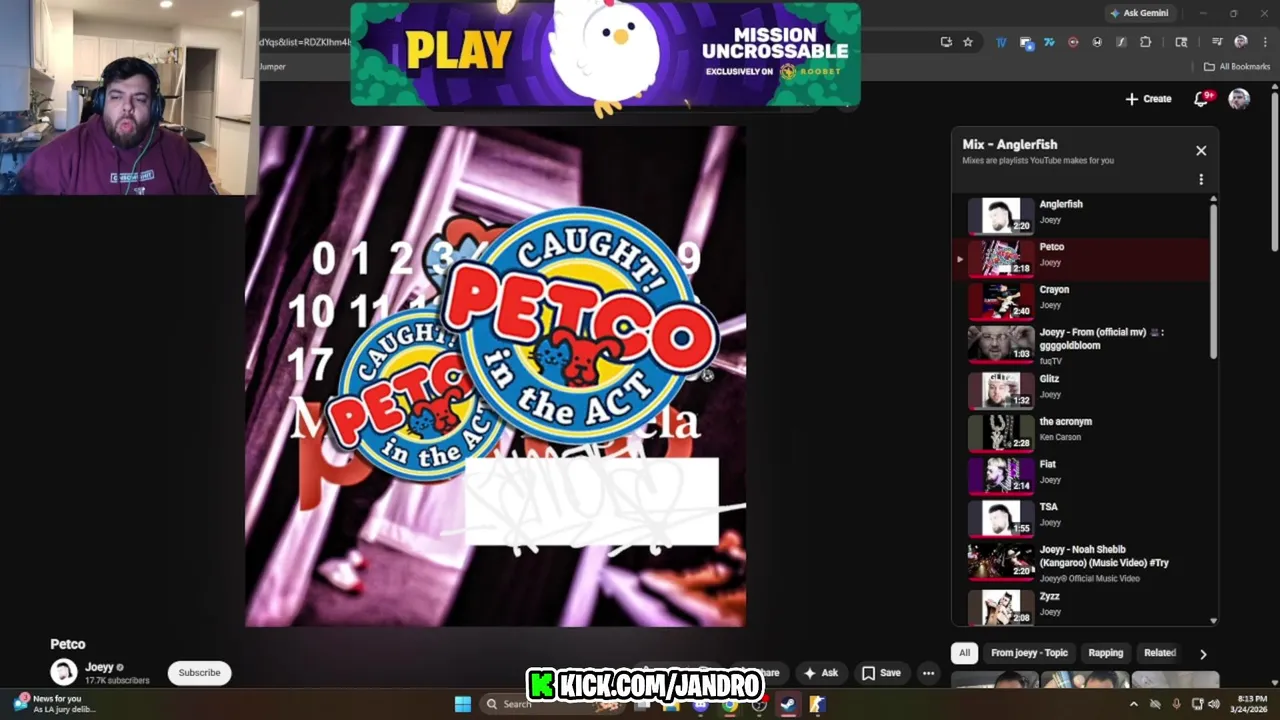Open the YouTube account avatar menu
The image size is (1280, 720).
1239,99
